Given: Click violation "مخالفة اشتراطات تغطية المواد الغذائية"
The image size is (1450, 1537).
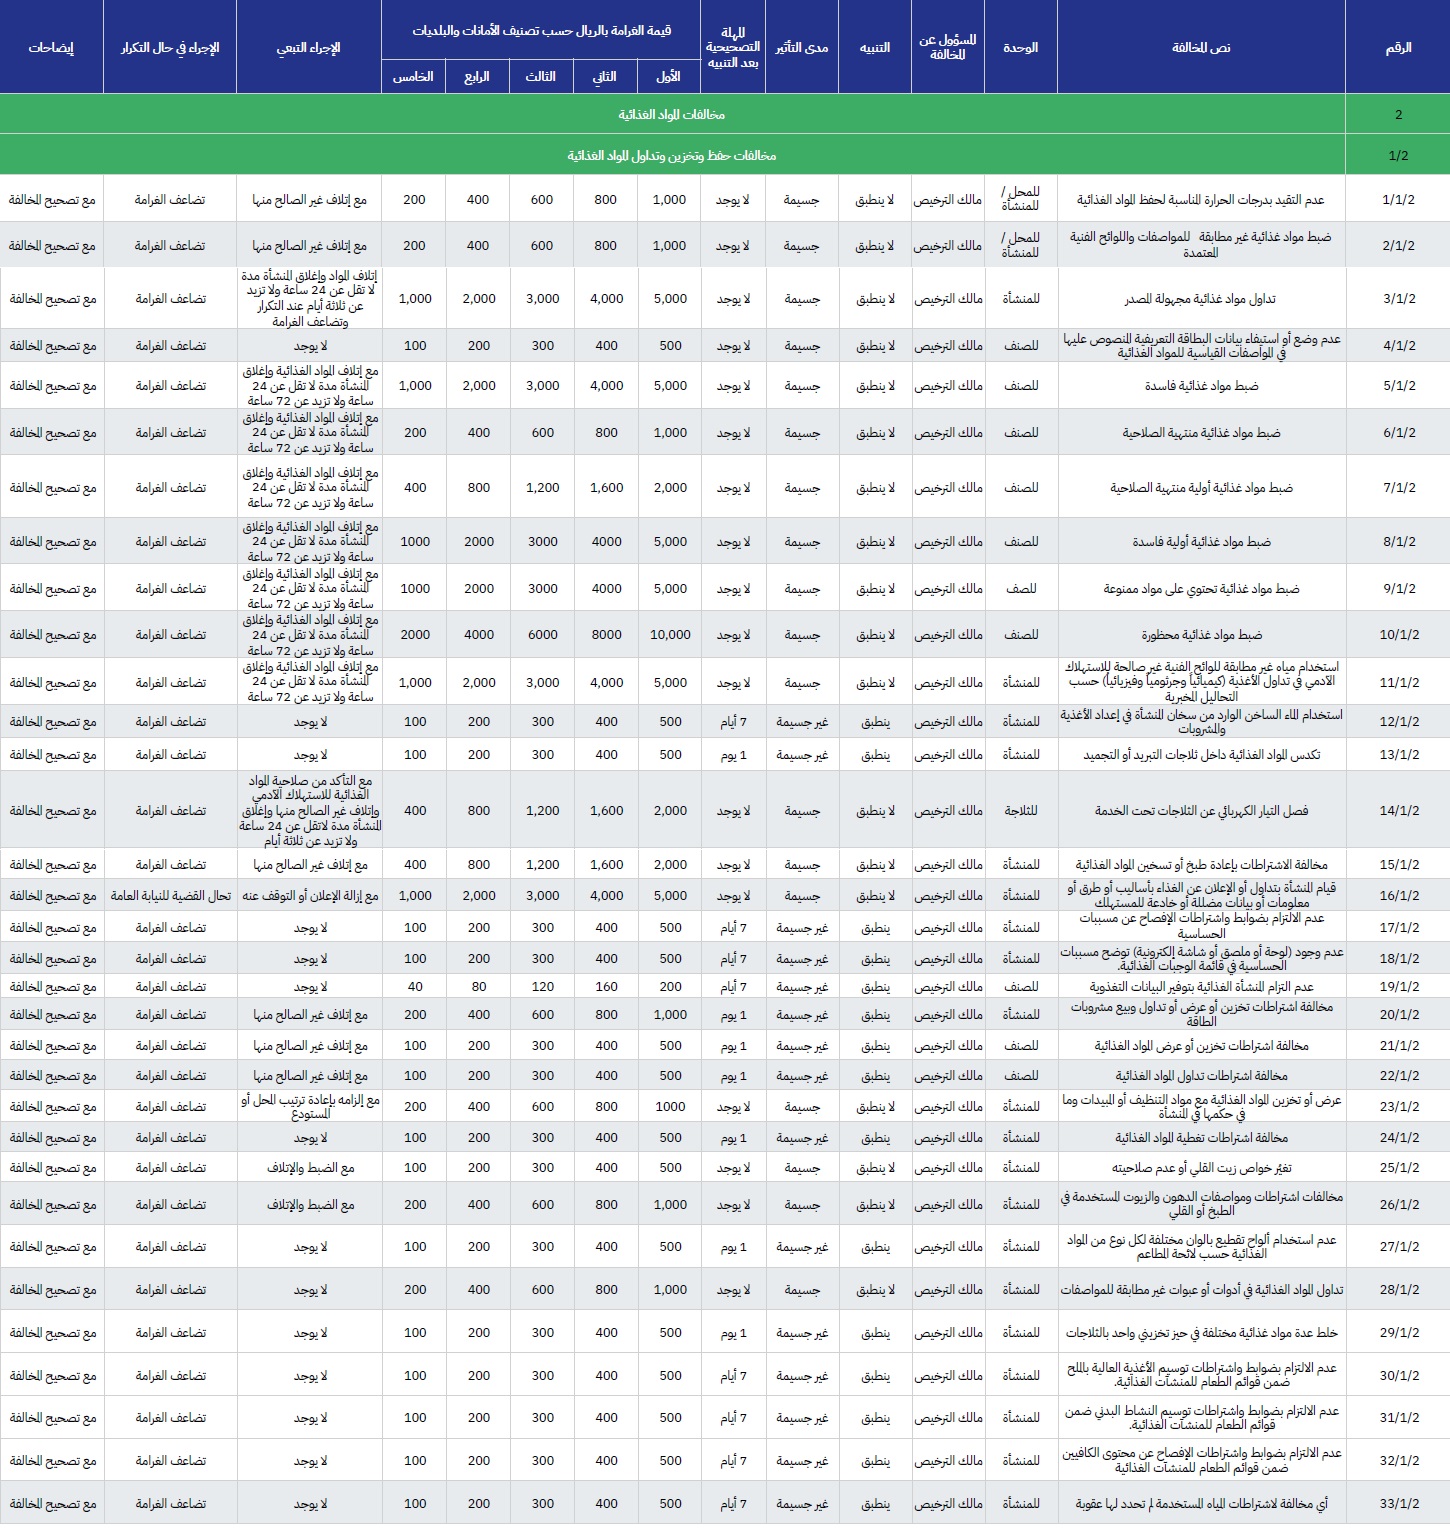Looking at the screenshot, I should [1201, 1137].
